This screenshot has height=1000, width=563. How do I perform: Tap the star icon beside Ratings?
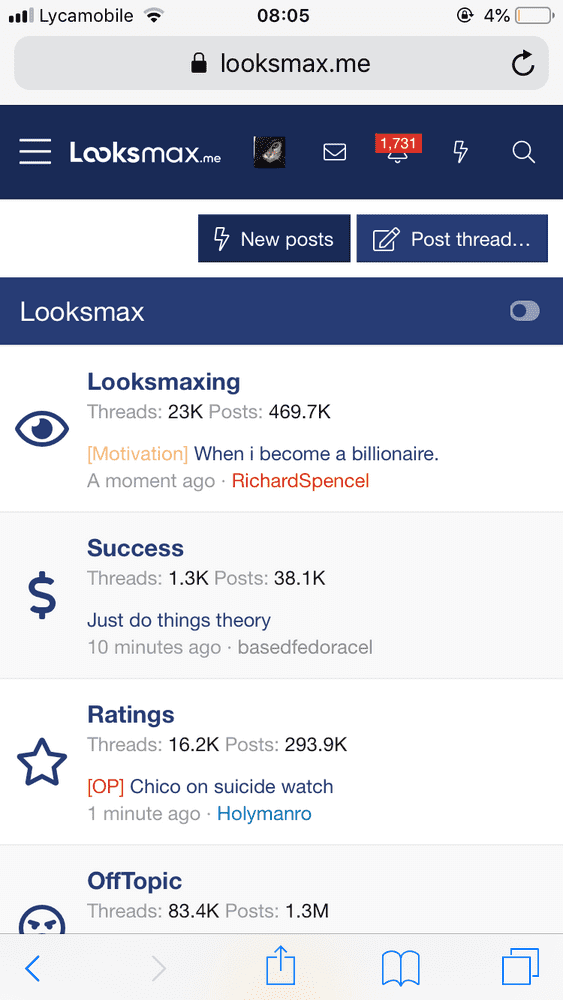click(x=41, y=761)
